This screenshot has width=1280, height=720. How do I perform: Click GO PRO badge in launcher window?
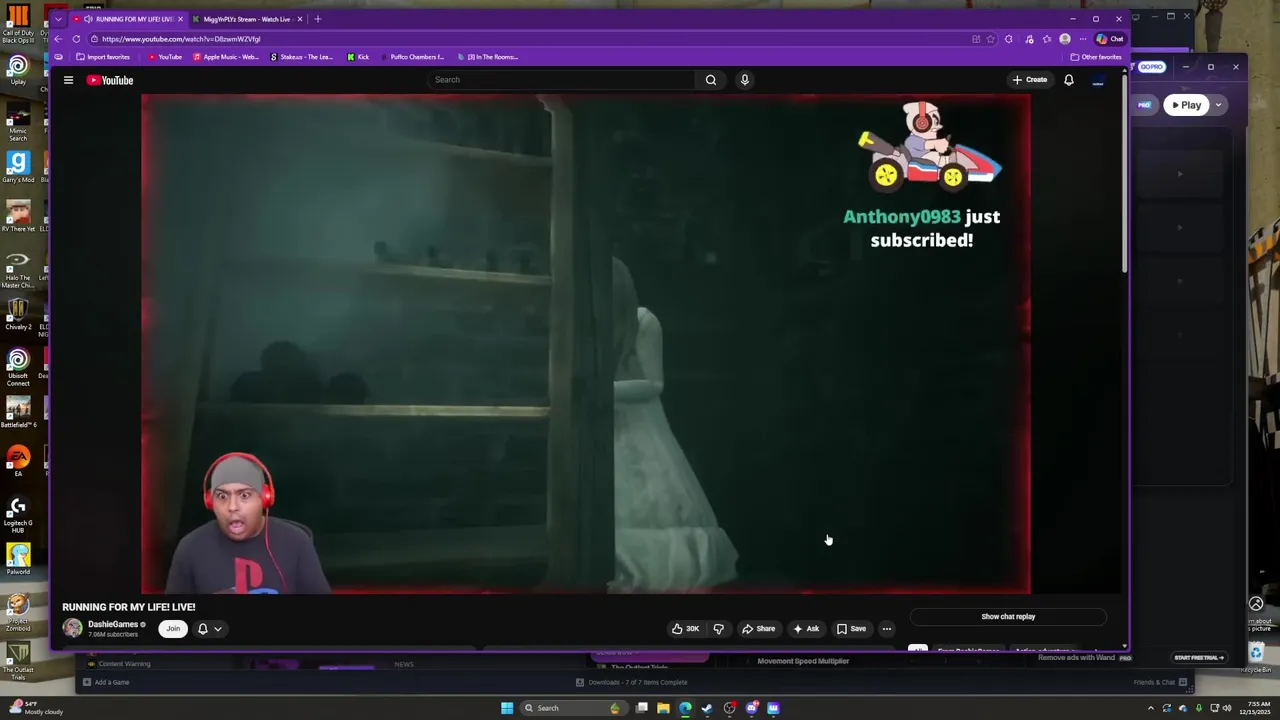click(x=1151, y=67)
